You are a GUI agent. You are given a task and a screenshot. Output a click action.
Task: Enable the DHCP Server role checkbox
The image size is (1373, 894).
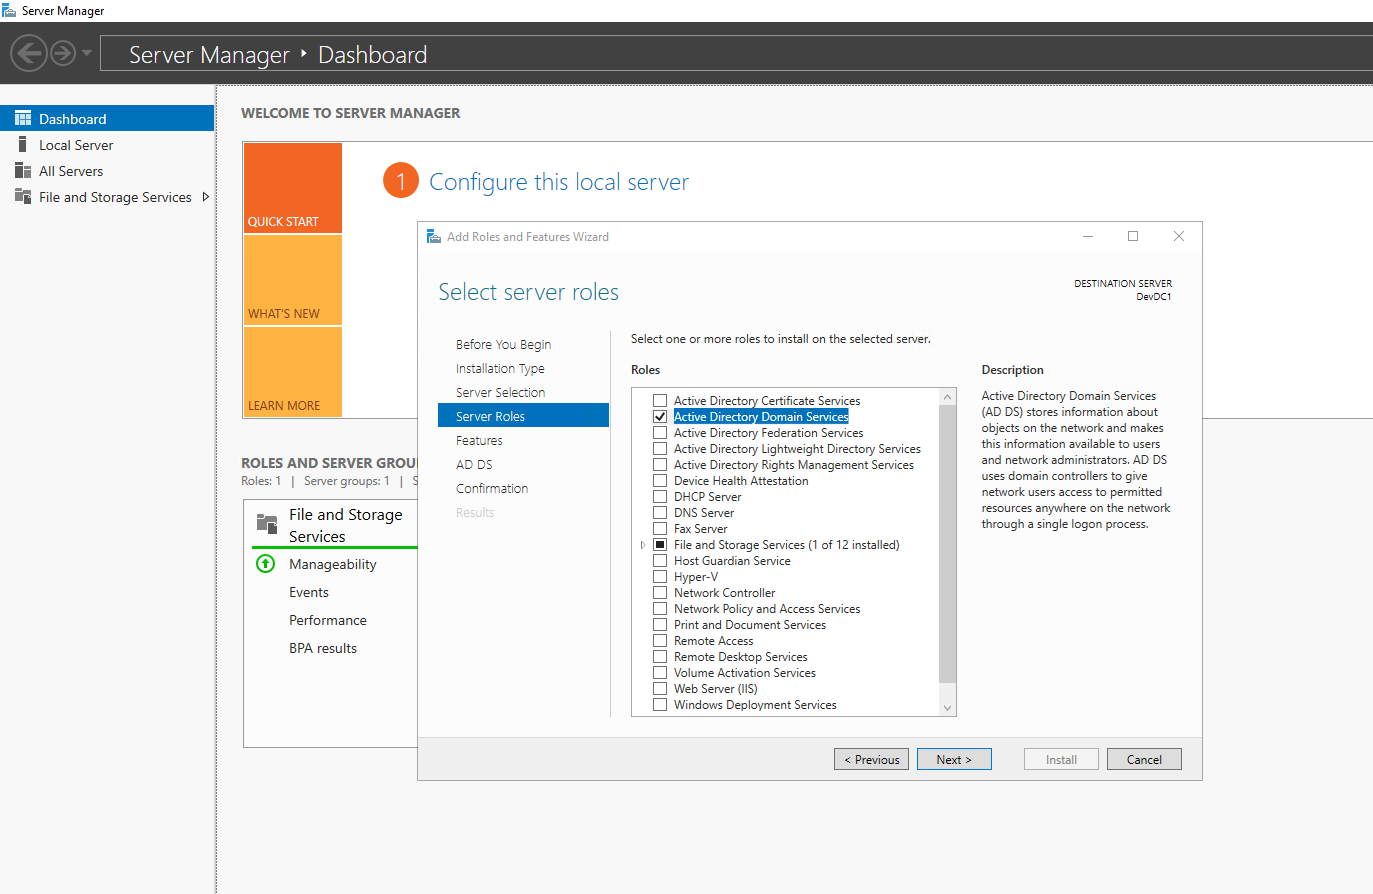pyautogui.click(x=660, y=497)
